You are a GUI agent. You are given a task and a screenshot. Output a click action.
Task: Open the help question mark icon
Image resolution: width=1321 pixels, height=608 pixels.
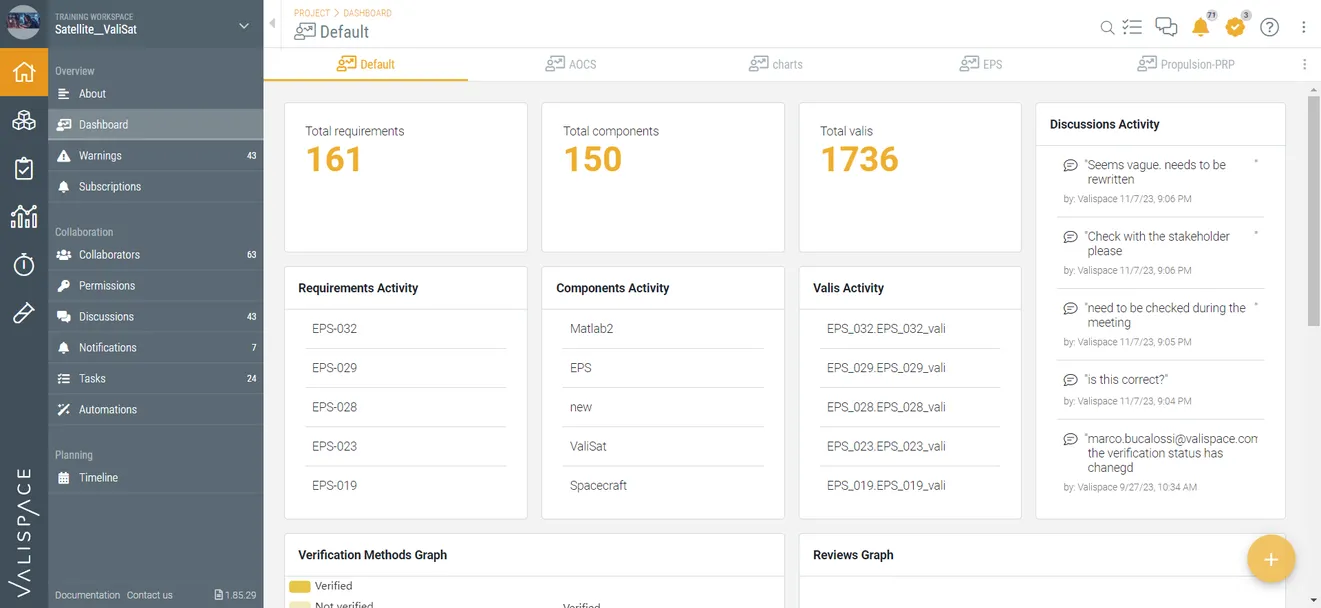point(1269,28)
